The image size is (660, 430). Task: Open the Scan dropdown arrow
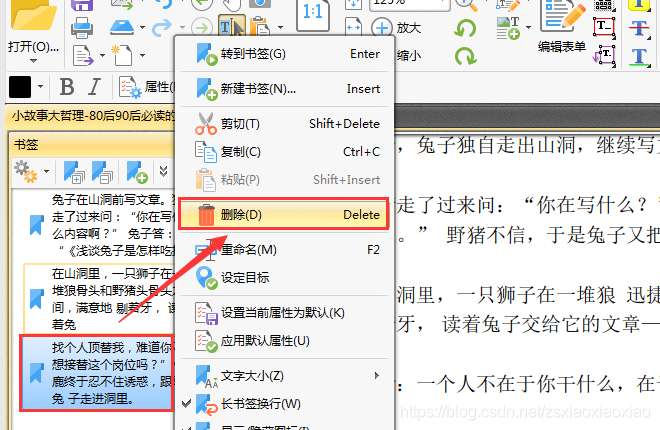point(142,28)
